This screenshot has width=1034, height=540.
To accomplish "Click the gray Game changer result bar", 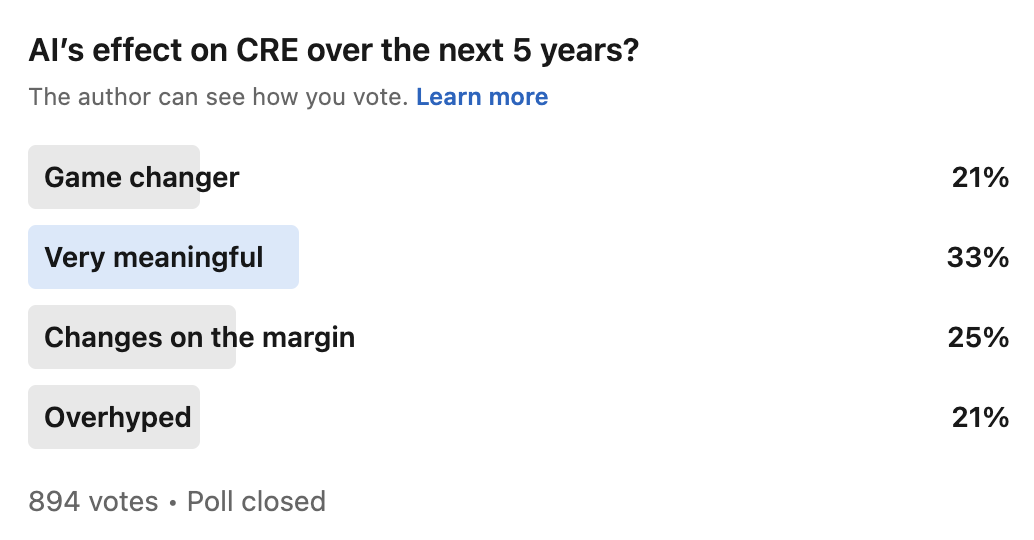I will [114, 177].
